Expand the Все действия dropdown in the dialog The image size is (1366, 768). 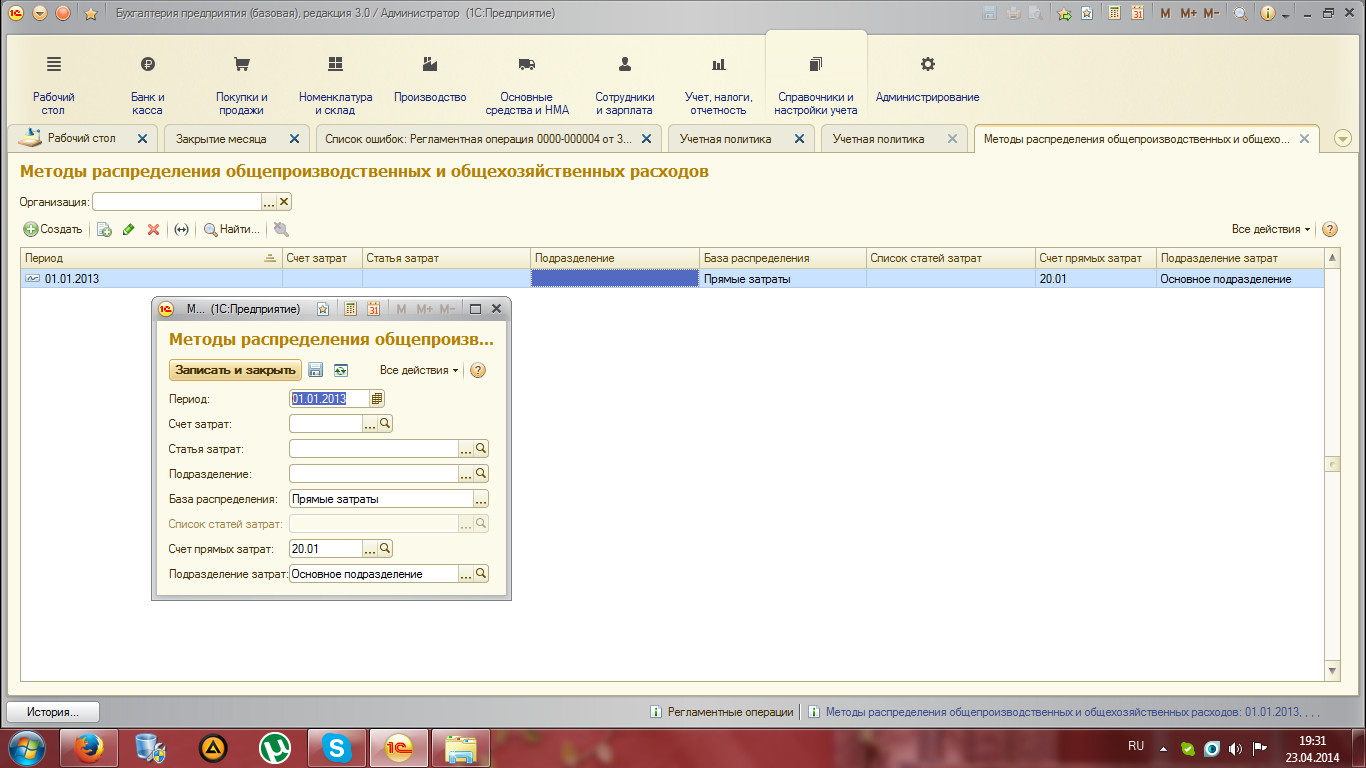[x=419, y=370]
